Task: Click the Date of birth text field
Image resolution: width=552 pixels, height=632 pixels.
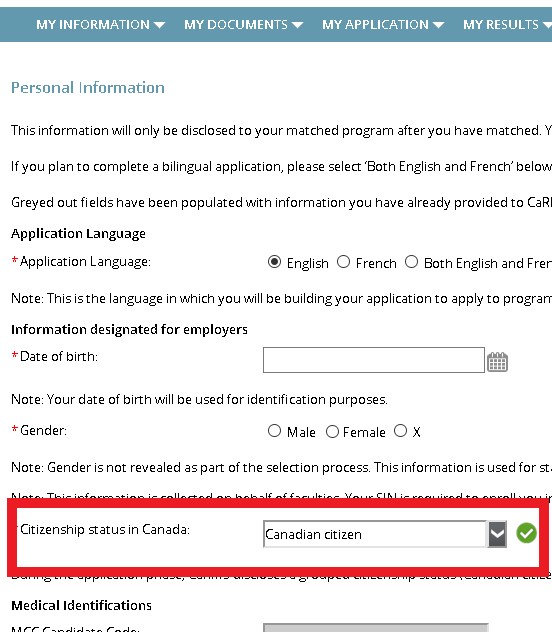Action: [374, 360]
